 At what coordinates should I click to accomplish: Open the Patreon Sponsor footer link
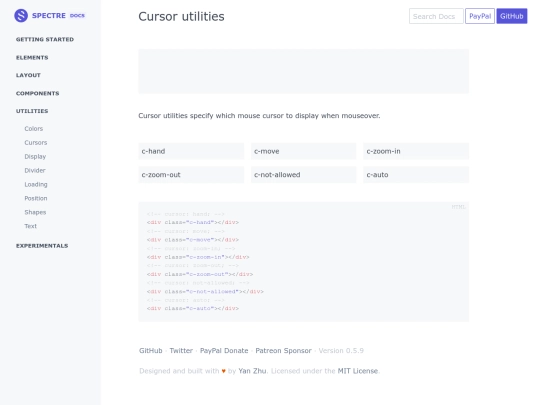pyautogui.click(x=283, y=351)
